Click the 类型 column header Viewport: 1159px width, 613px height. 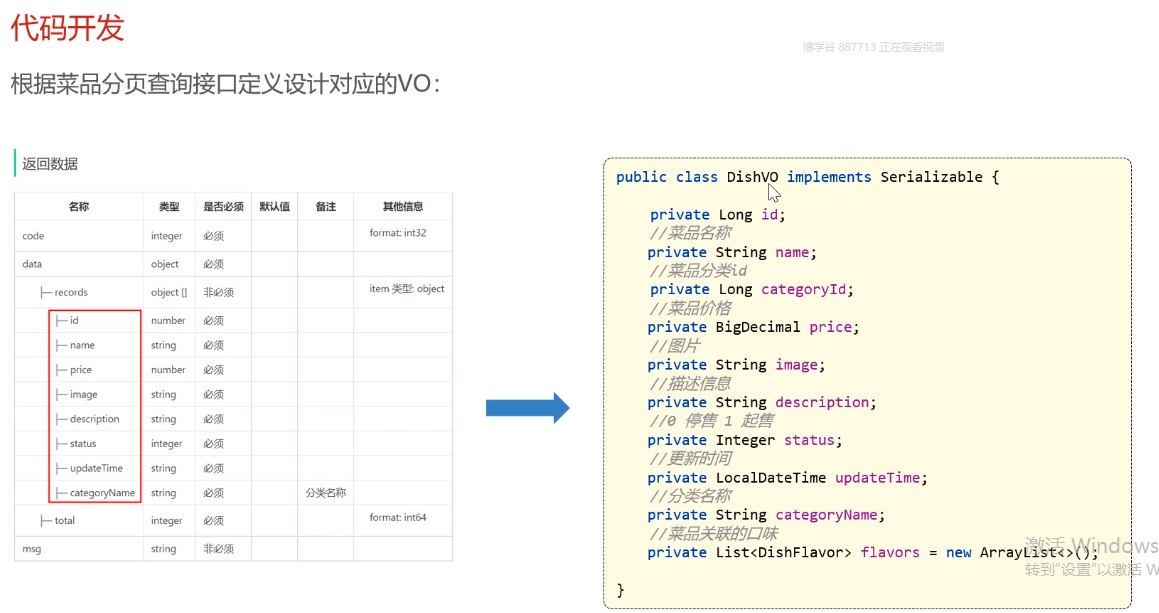169,207
